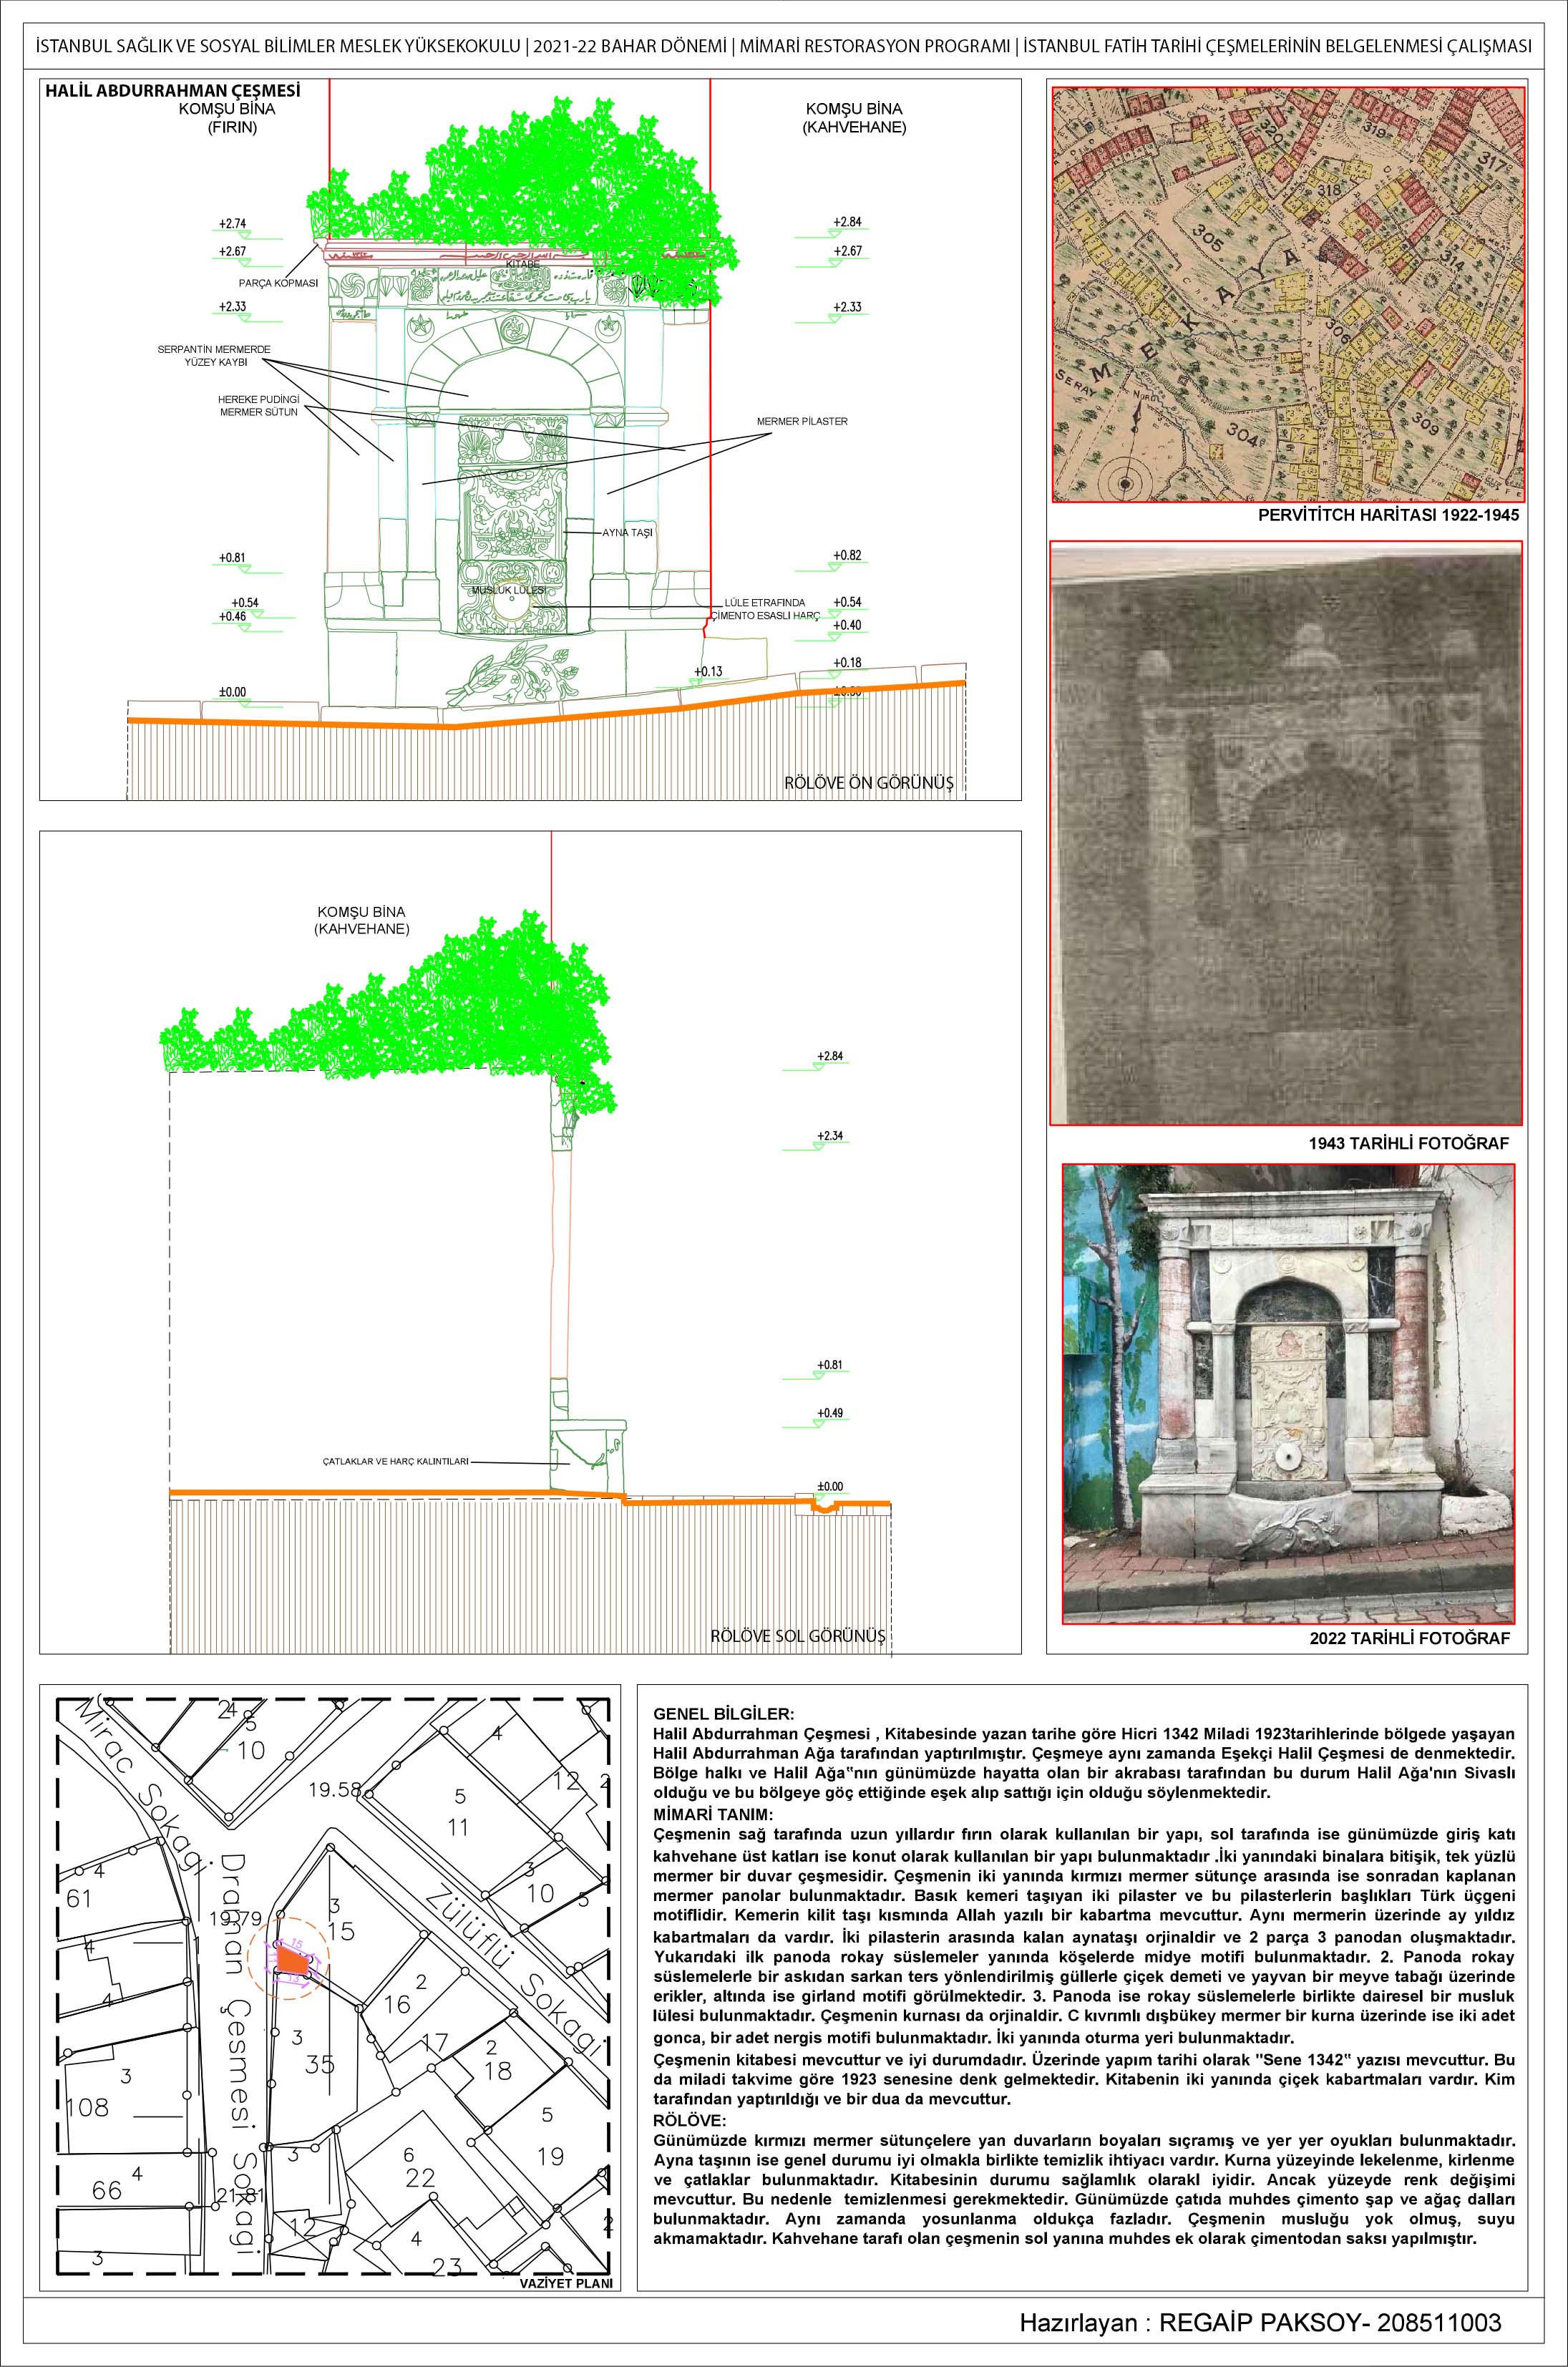Select the 'HEREKE PUDİNGİ MERMER SÜTUN' annotation

click(258, 405)
